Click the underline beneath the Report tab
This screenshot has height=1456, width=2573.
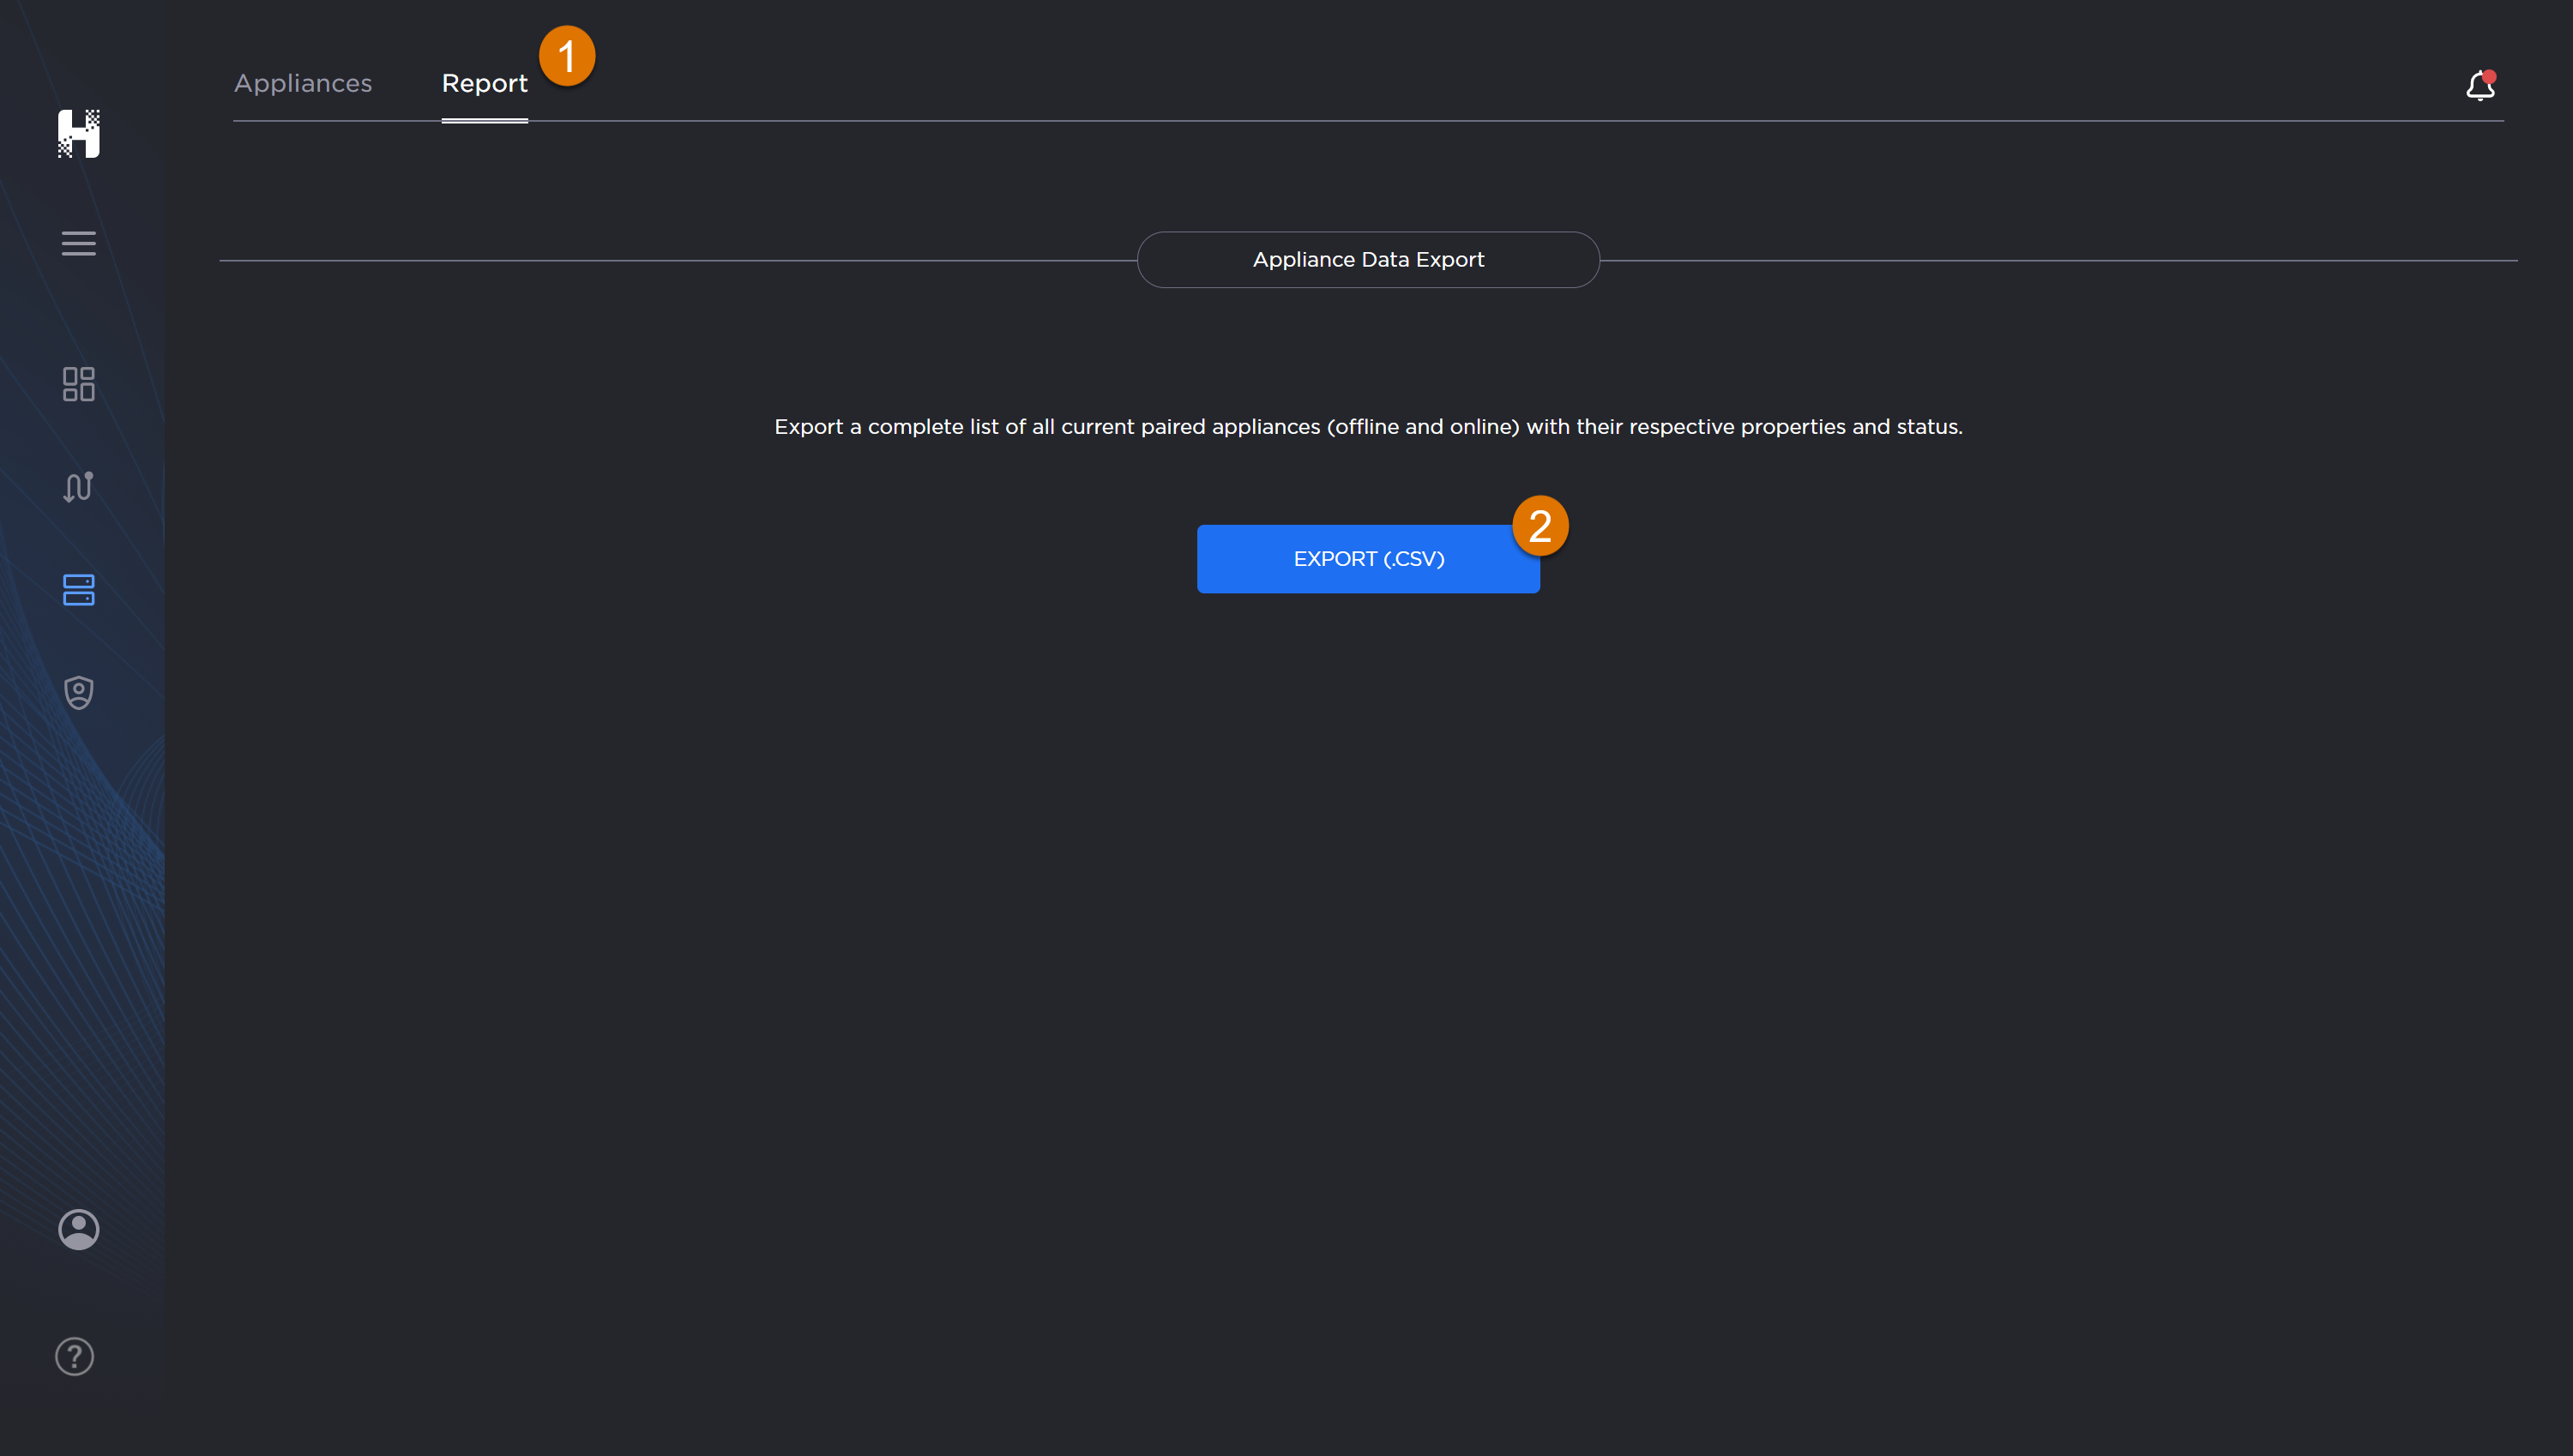(484, 120)
